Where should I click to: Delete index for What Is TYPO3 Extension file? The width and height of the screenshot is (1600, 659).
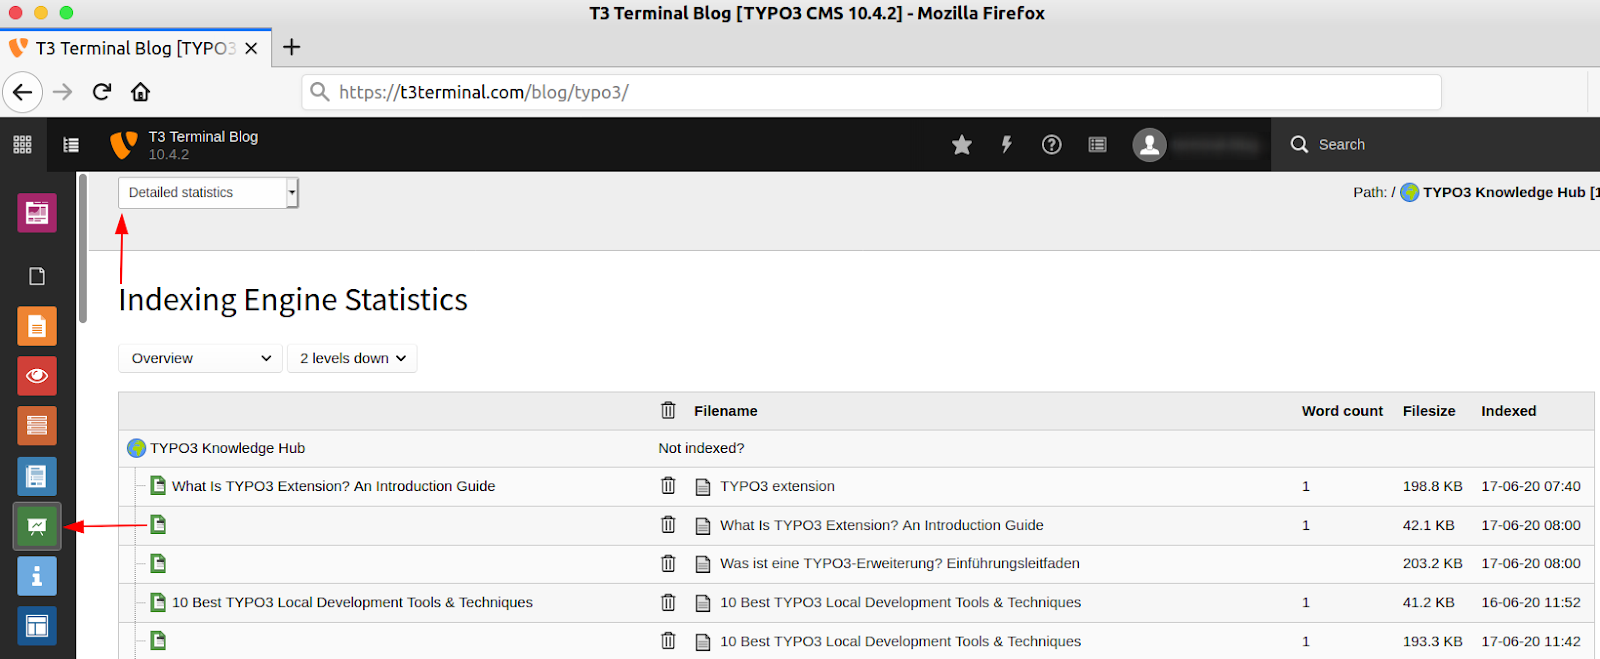(668, 525)
